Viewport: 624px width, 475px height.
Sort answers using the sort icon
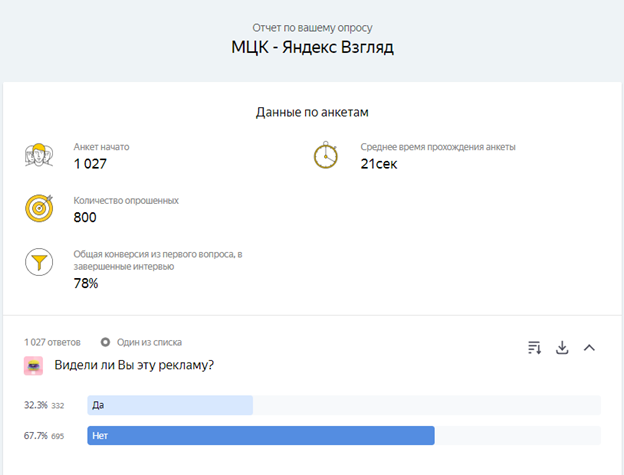click(535, 348)
